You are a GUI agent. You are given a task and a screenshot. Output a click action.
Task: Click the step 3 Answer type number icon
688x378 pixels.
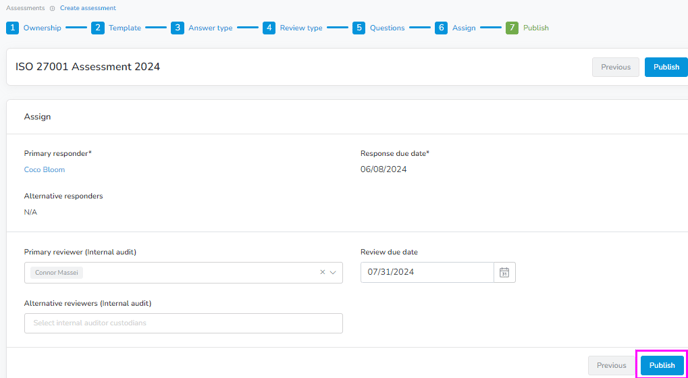(177, 28)
